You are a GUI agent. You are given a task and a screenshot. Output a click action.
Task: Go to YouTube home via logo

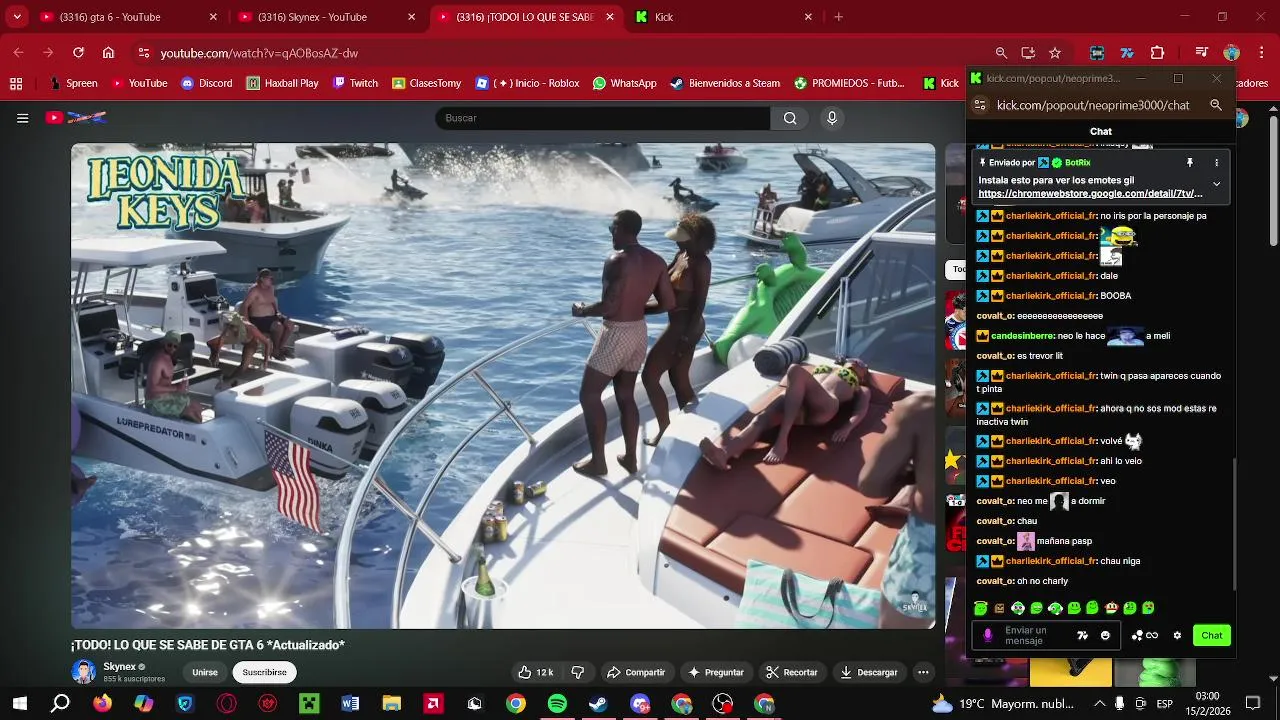tap(76, 118)
